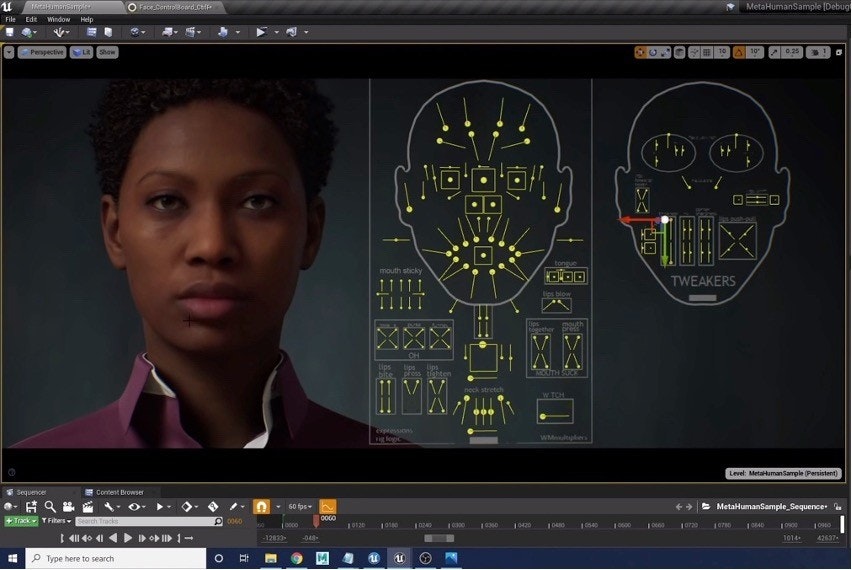852x570 pixels.
Task: Open the Windows Start menu
Action: tap(12, 558)
